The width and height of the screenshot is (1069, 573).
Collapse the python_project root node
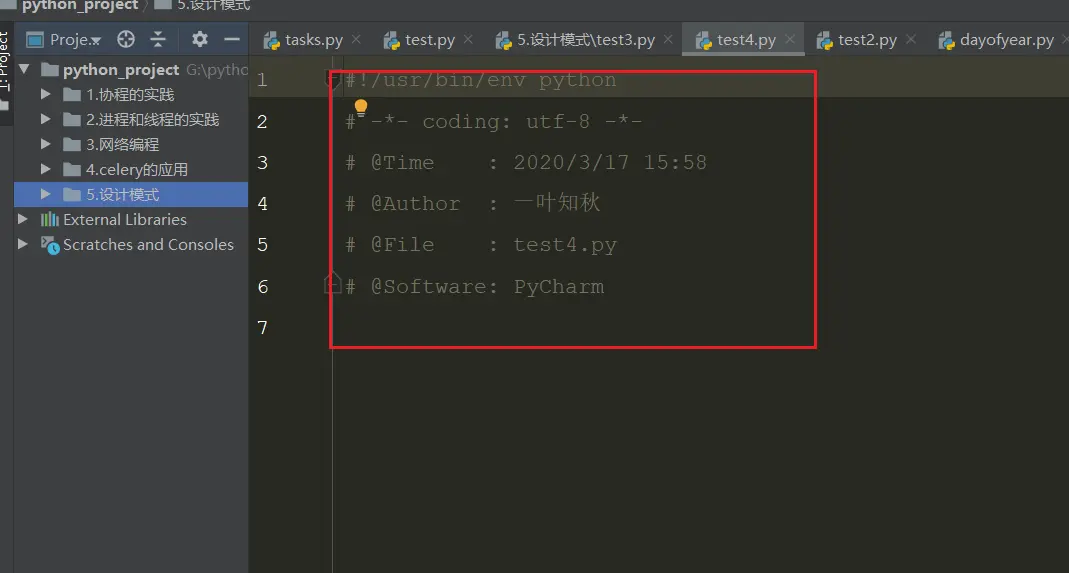coord(24,70)
